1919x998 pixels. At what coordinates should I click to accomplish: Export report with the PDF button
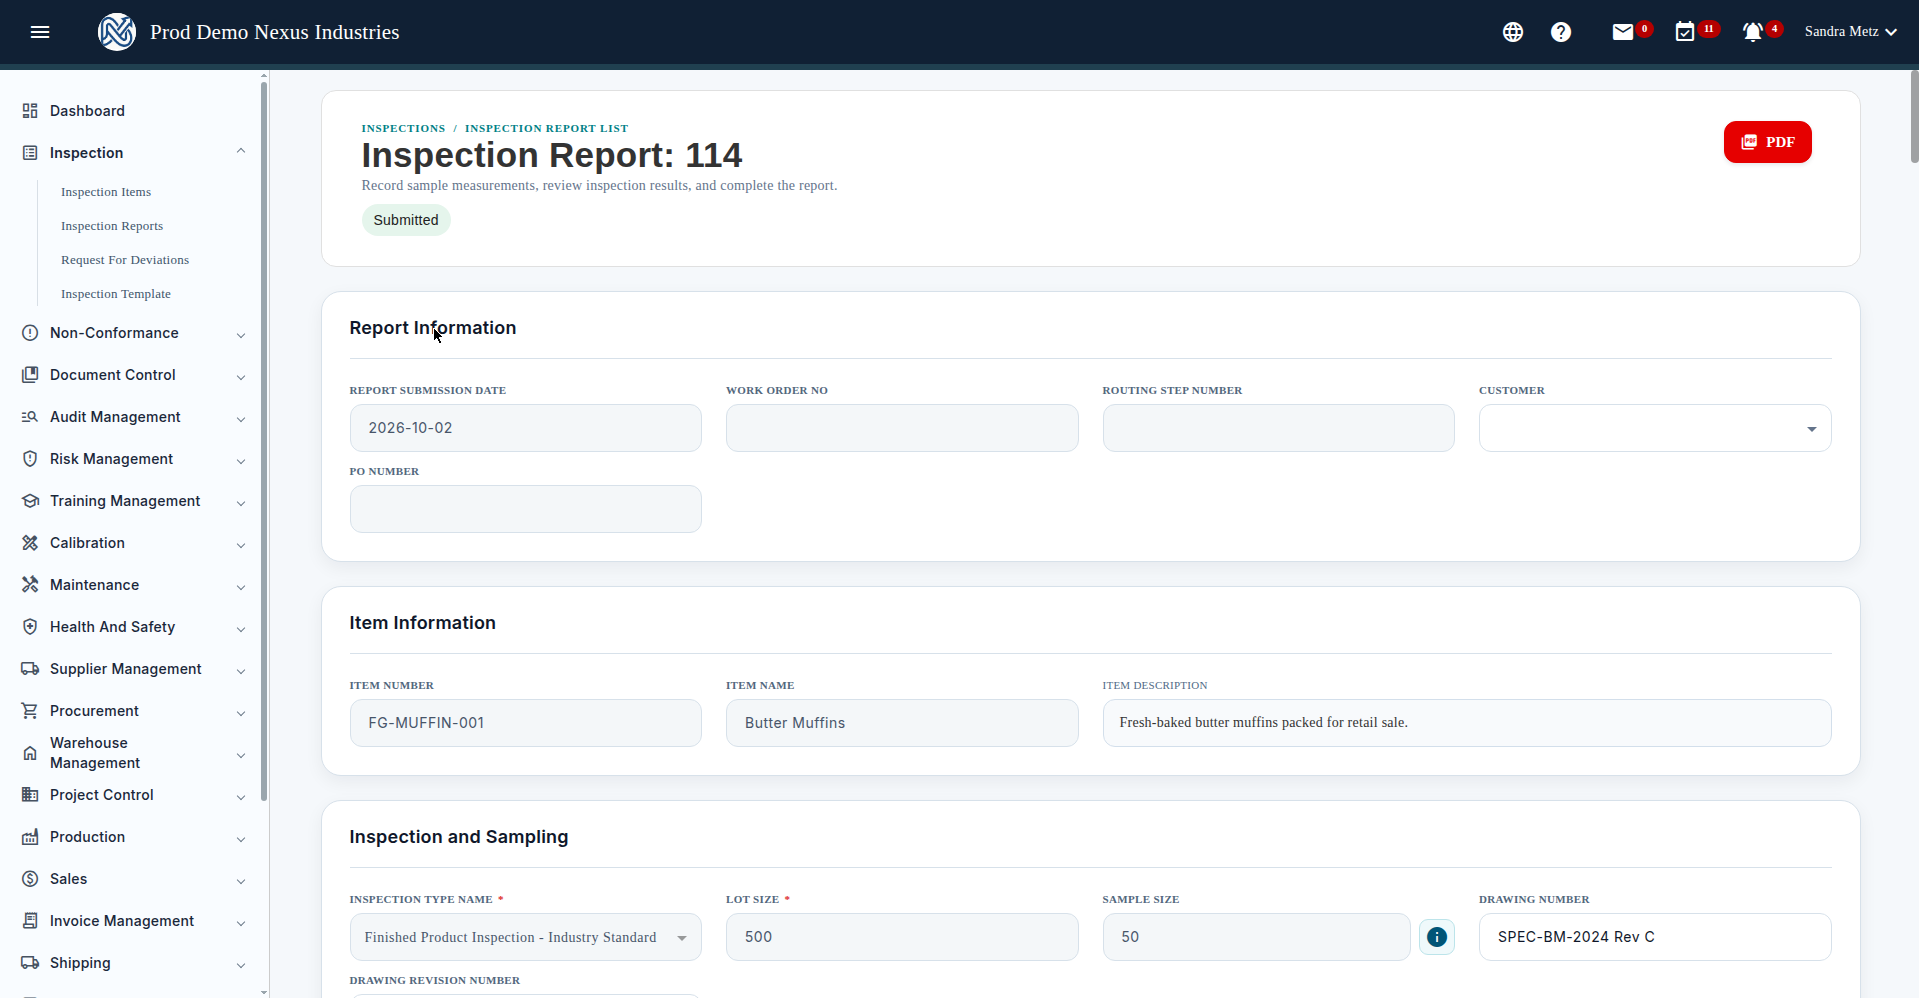tap(1767, 142)
